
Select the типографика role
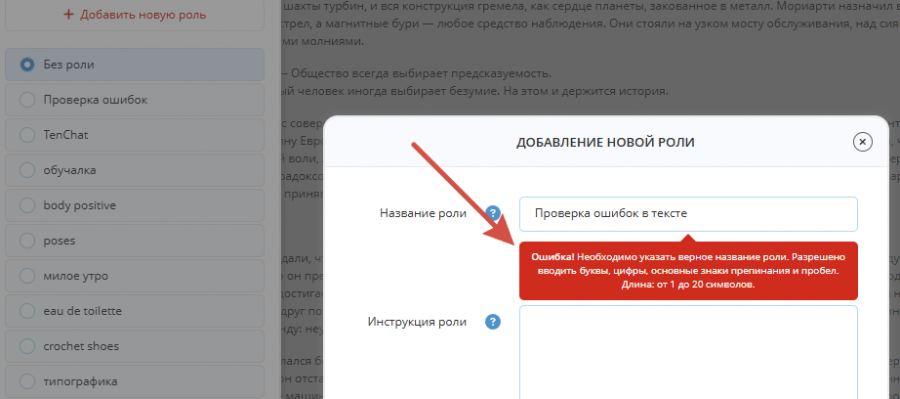pyautogui.click(x=135, y=381)
